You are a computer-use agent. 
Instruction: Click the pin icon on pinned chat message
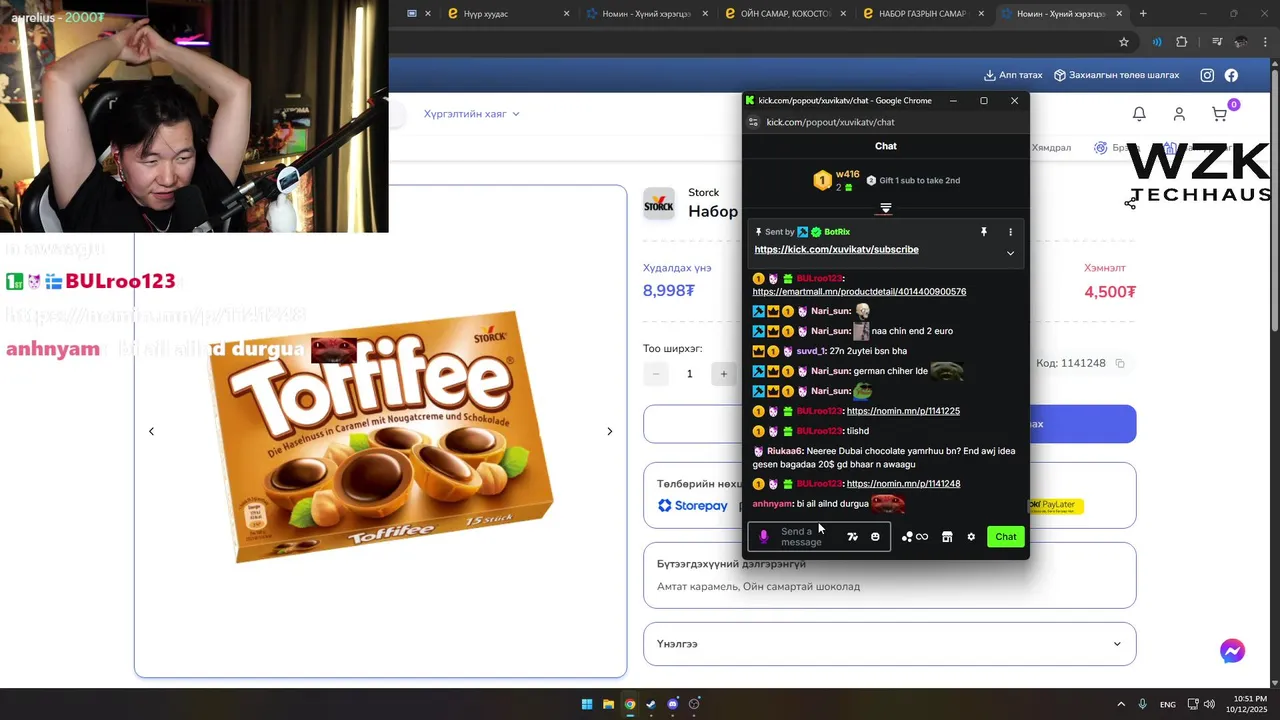(x=984, y=232)
